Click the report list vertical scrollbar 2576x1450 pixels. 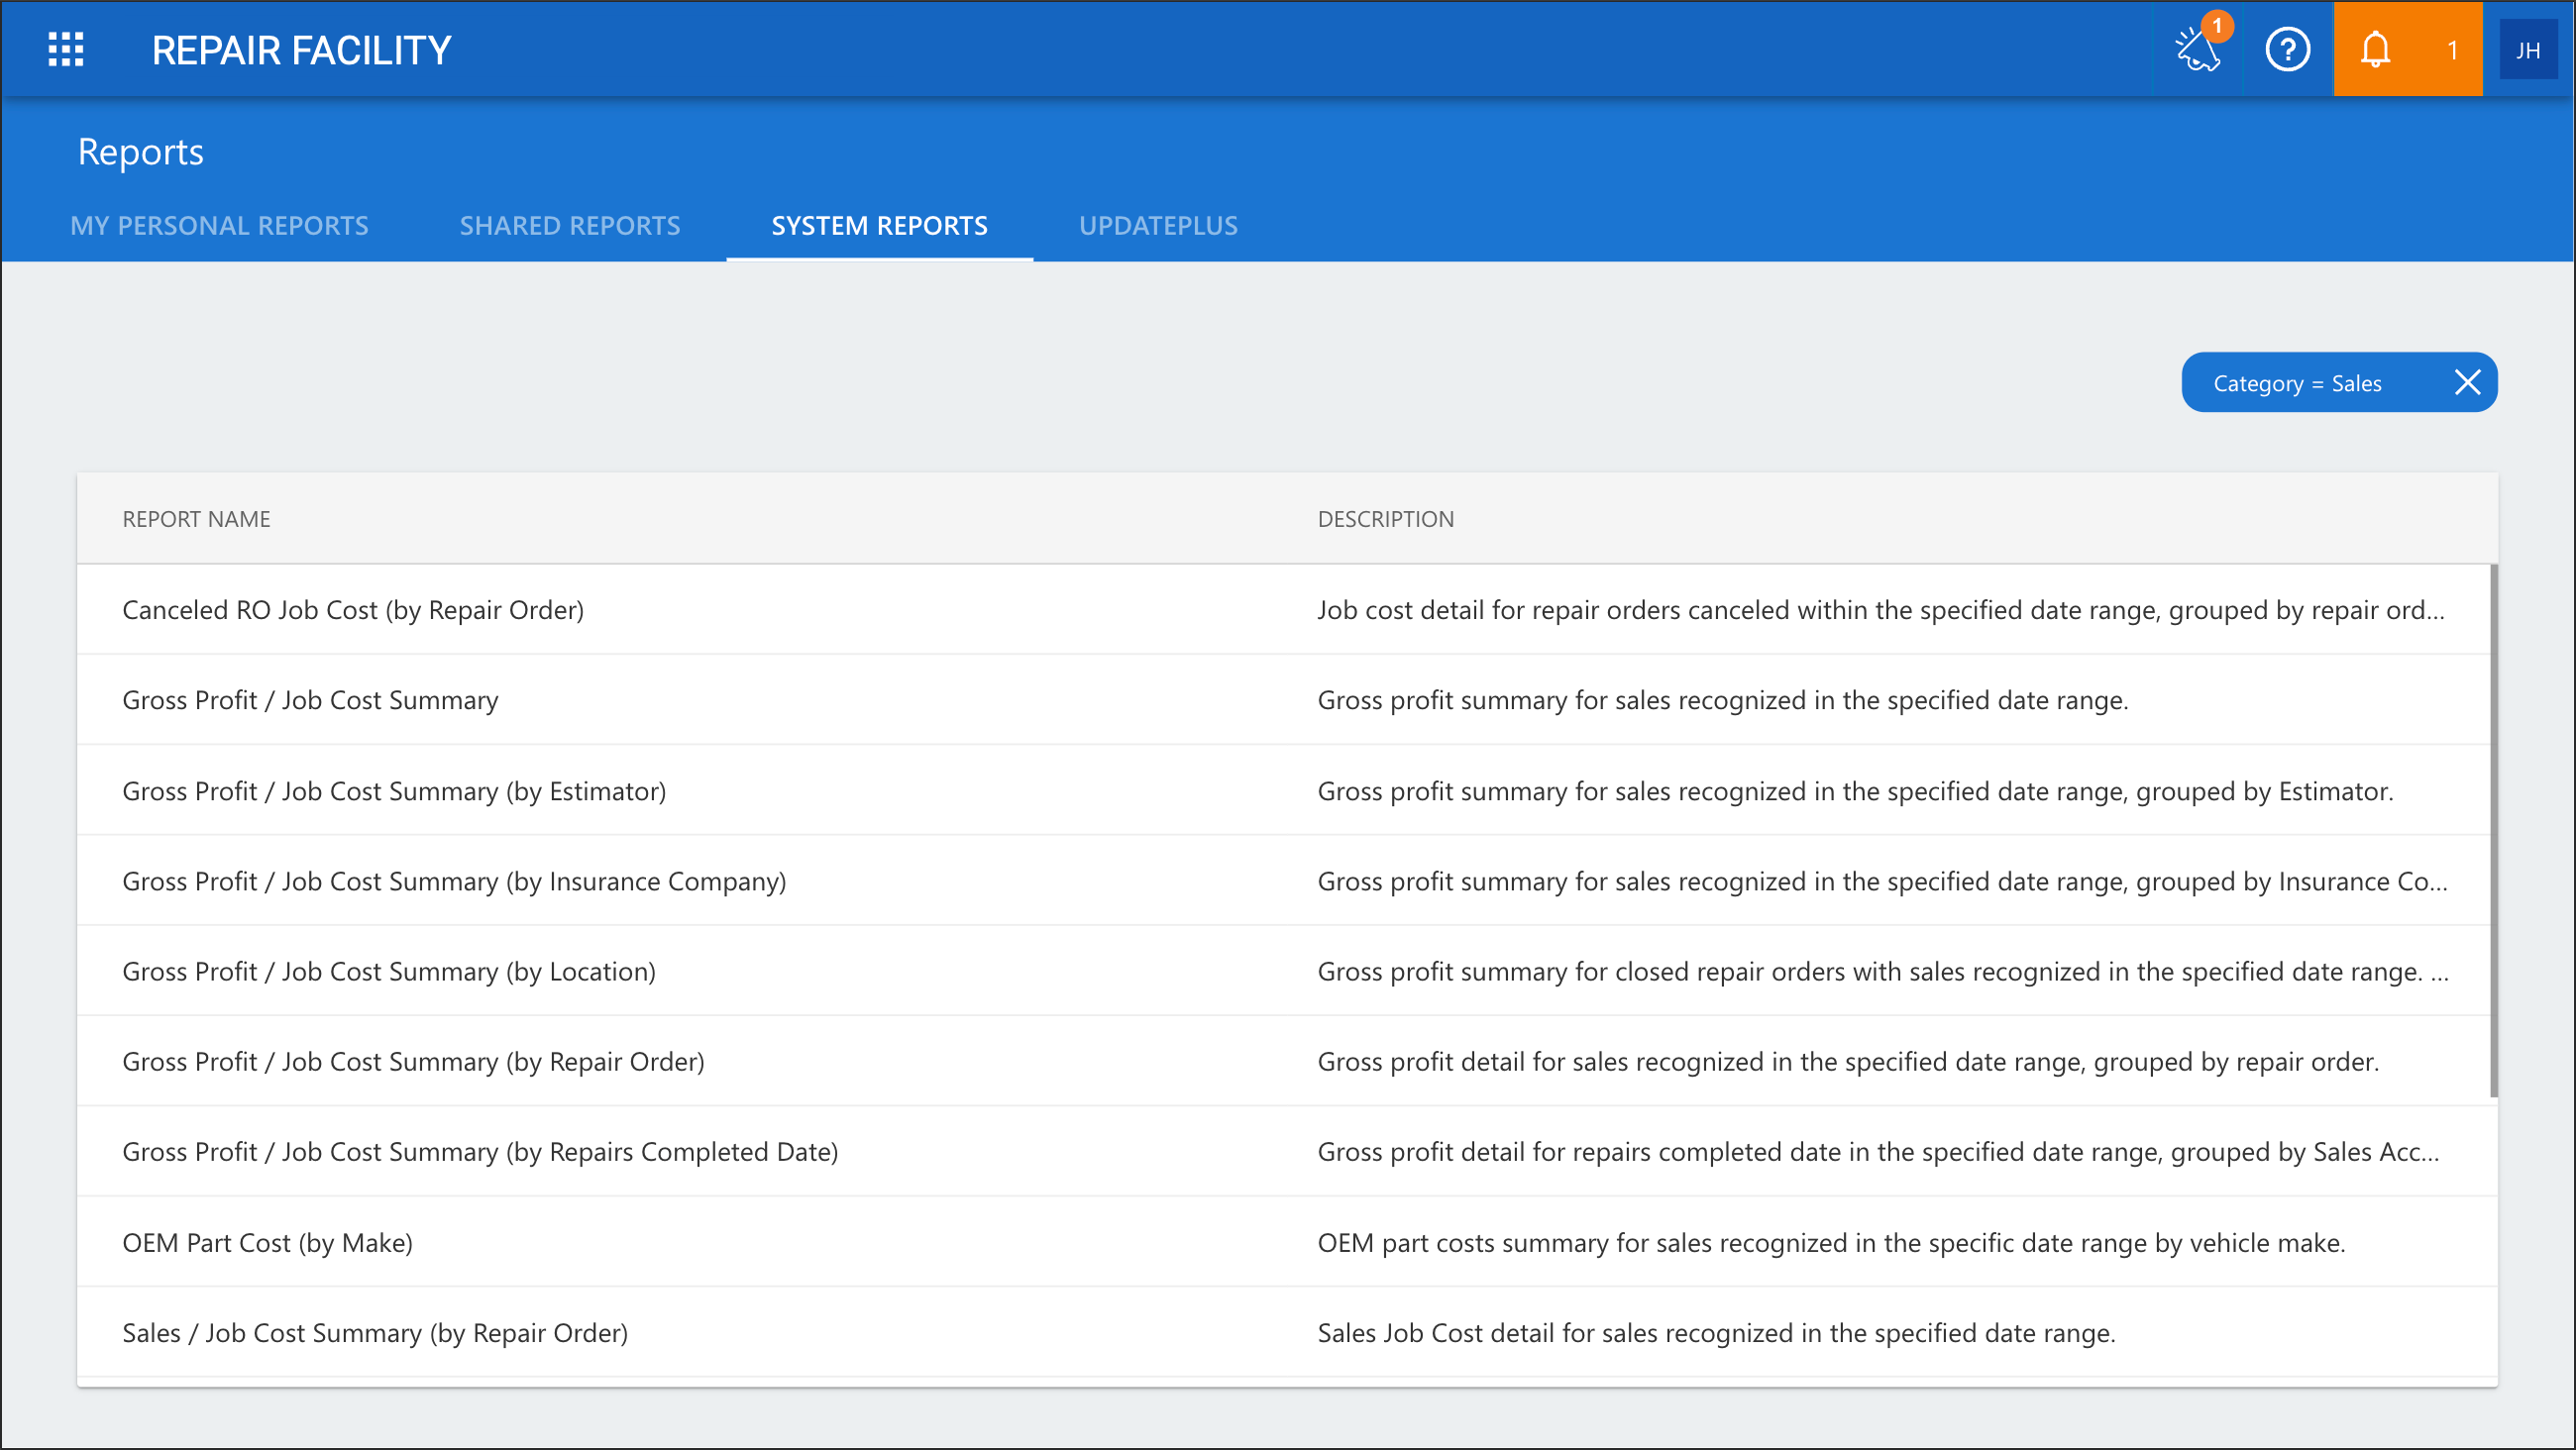2494,830
